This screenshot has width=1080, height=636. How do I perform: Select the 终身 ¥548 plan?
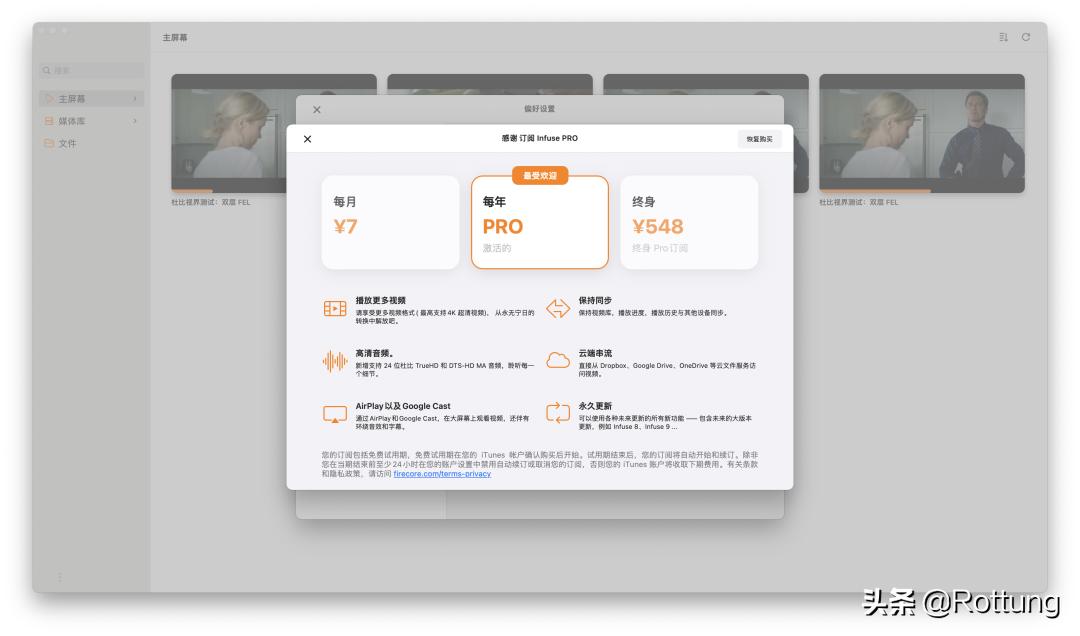(x=690, y=221)
